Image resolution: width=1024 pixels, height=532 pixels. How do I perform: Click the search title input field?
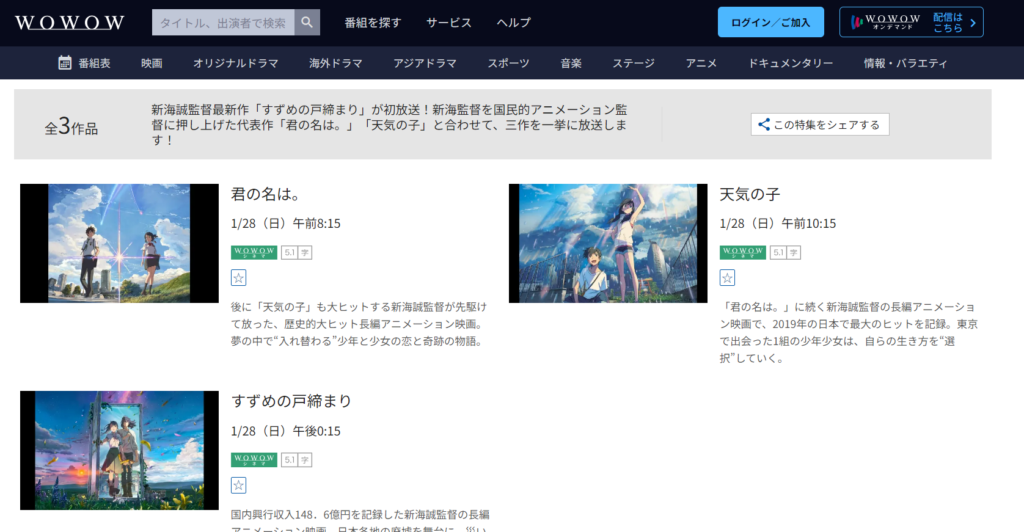223,22
